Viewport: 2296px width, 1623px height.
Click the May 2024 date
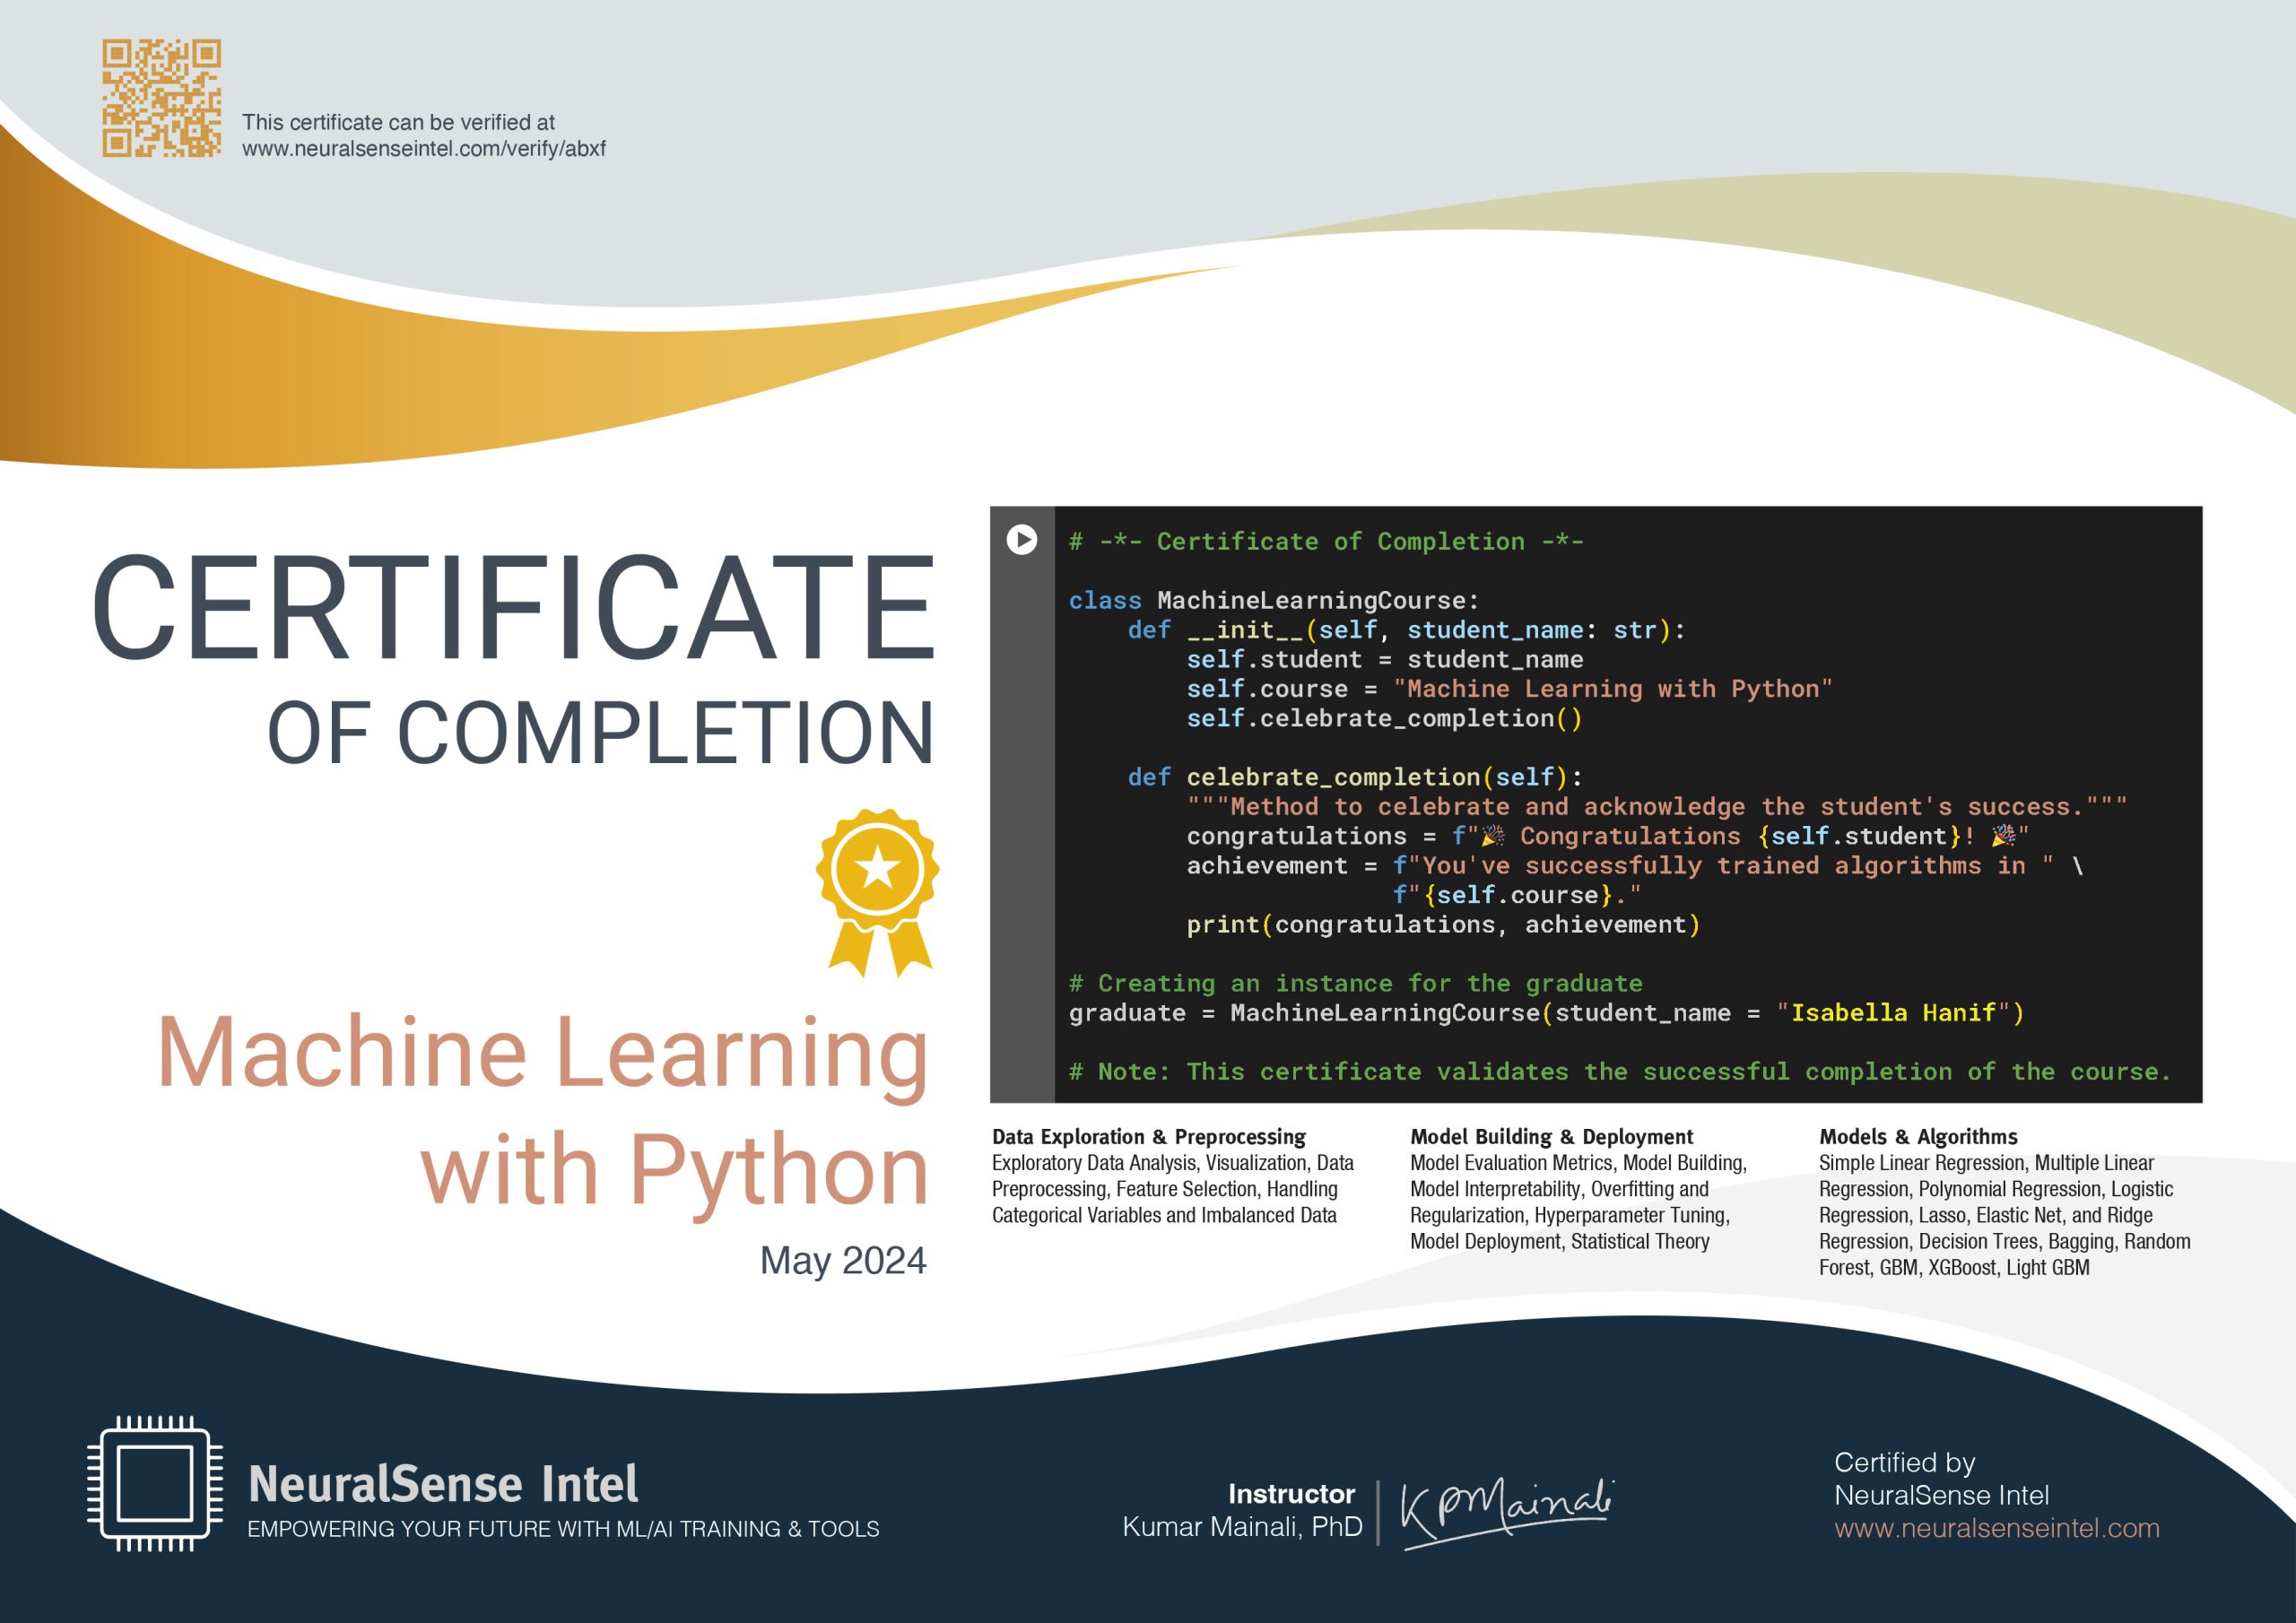click(843, 1260)
